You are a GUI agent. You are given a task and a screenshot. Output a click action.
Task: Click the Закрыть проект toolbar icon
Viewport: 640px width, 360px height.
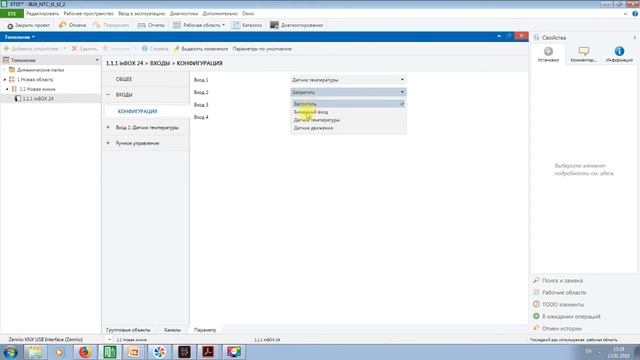(10, 26)
